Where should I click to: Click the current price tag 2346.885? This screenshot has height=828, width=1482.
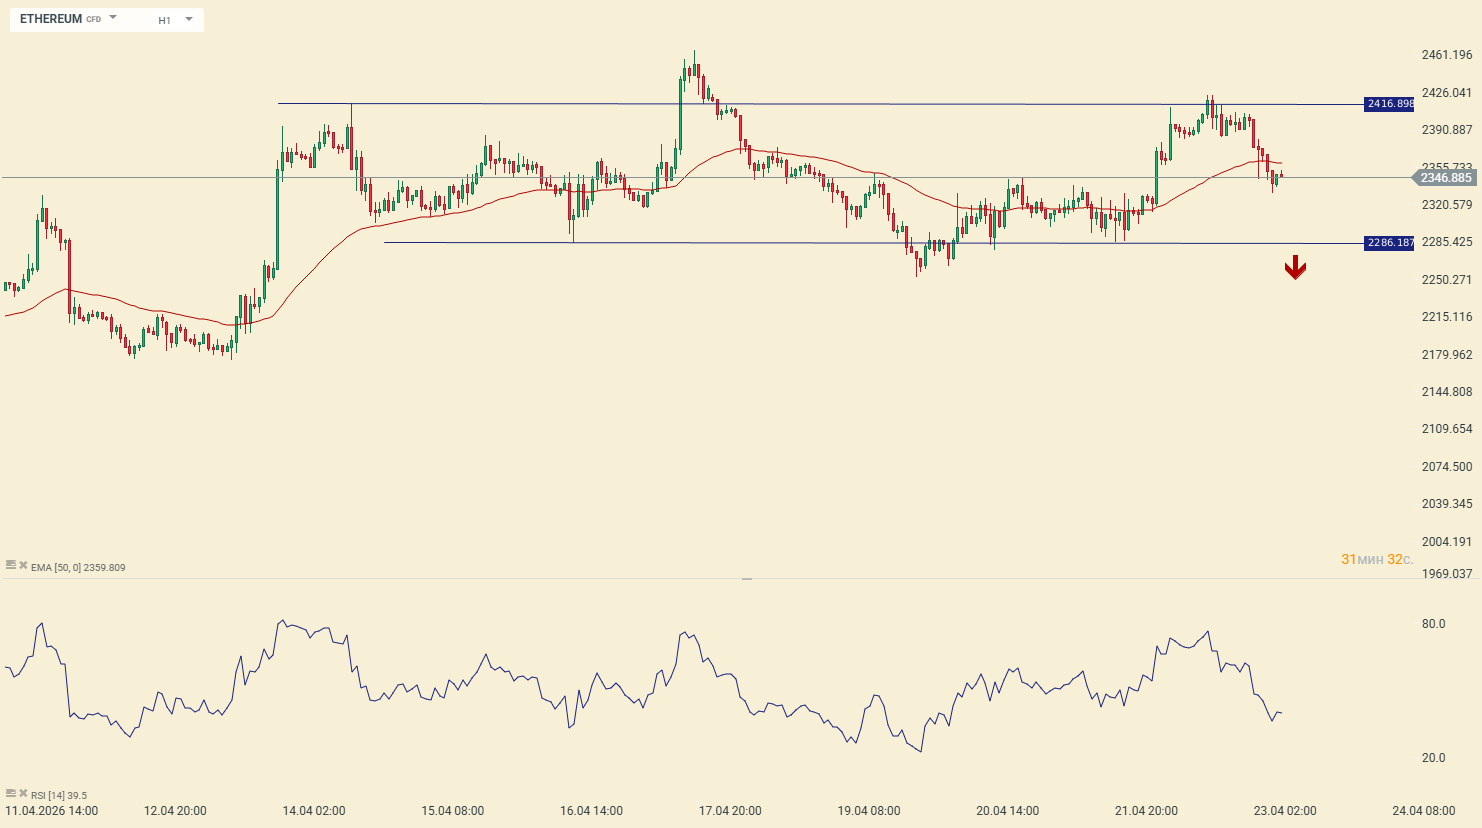click(1445, 178)
